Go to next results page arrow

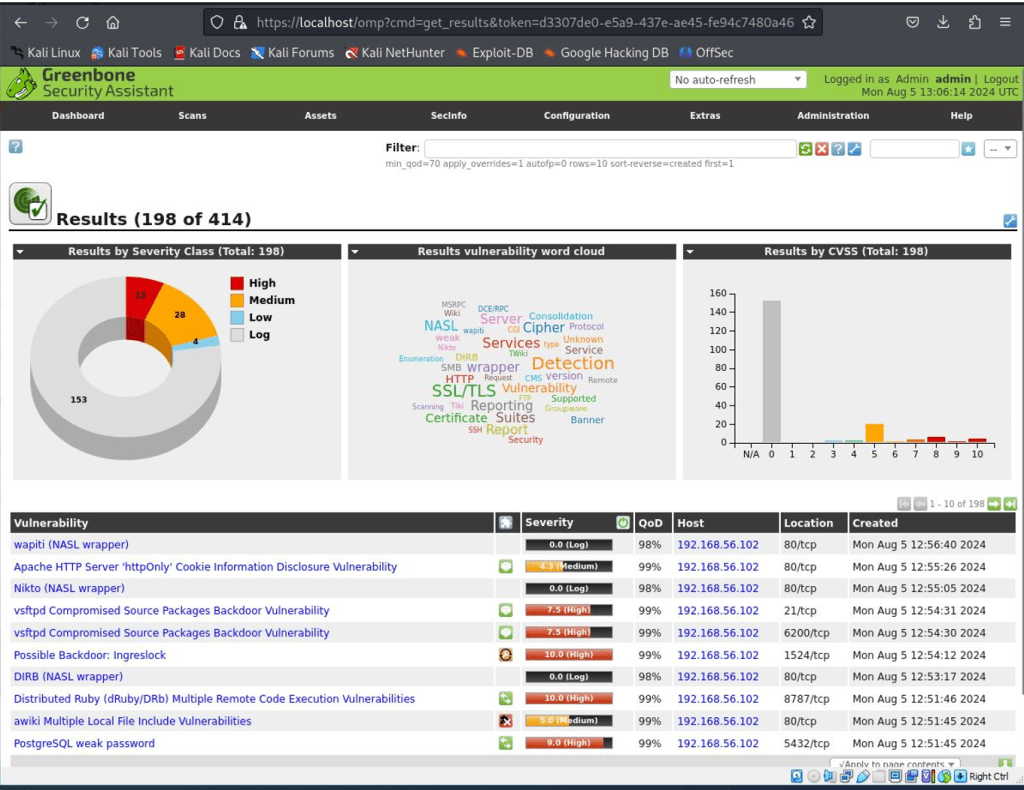tap(994, 503)
